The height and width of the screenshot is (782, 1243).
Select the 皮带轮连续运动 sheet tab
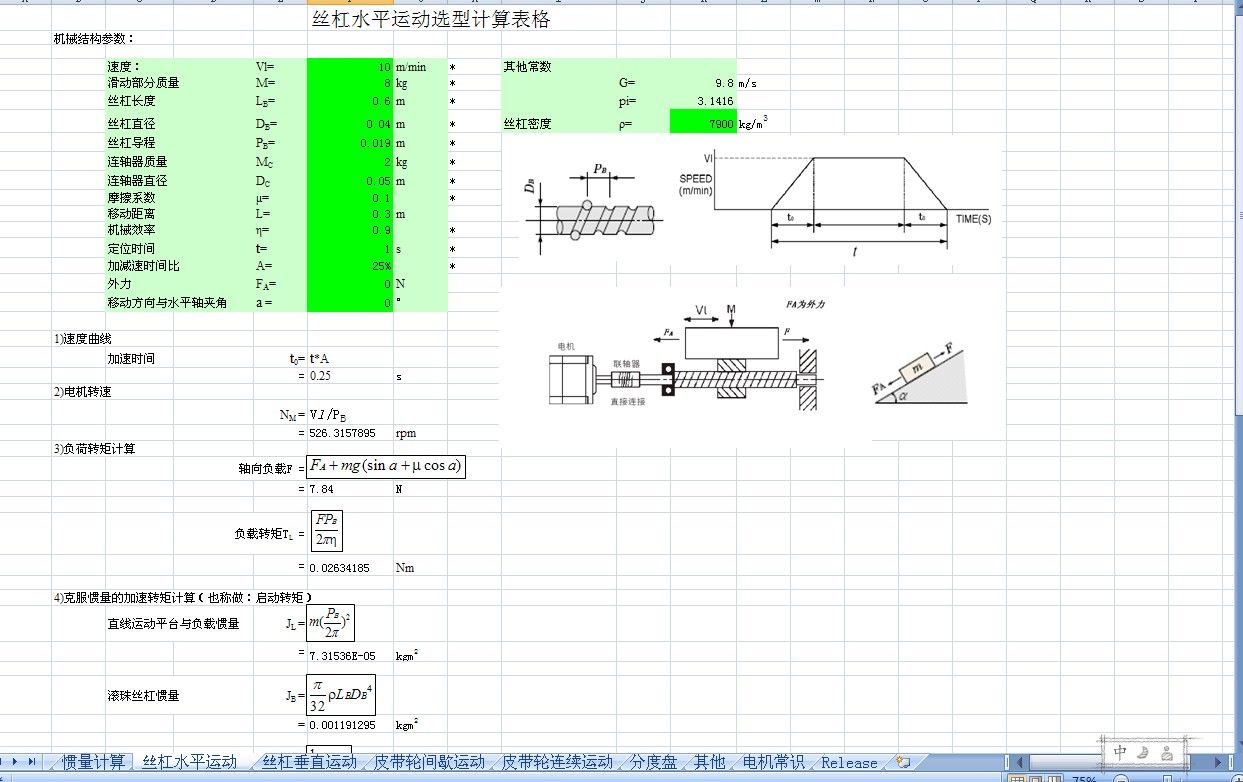point(557,762)
